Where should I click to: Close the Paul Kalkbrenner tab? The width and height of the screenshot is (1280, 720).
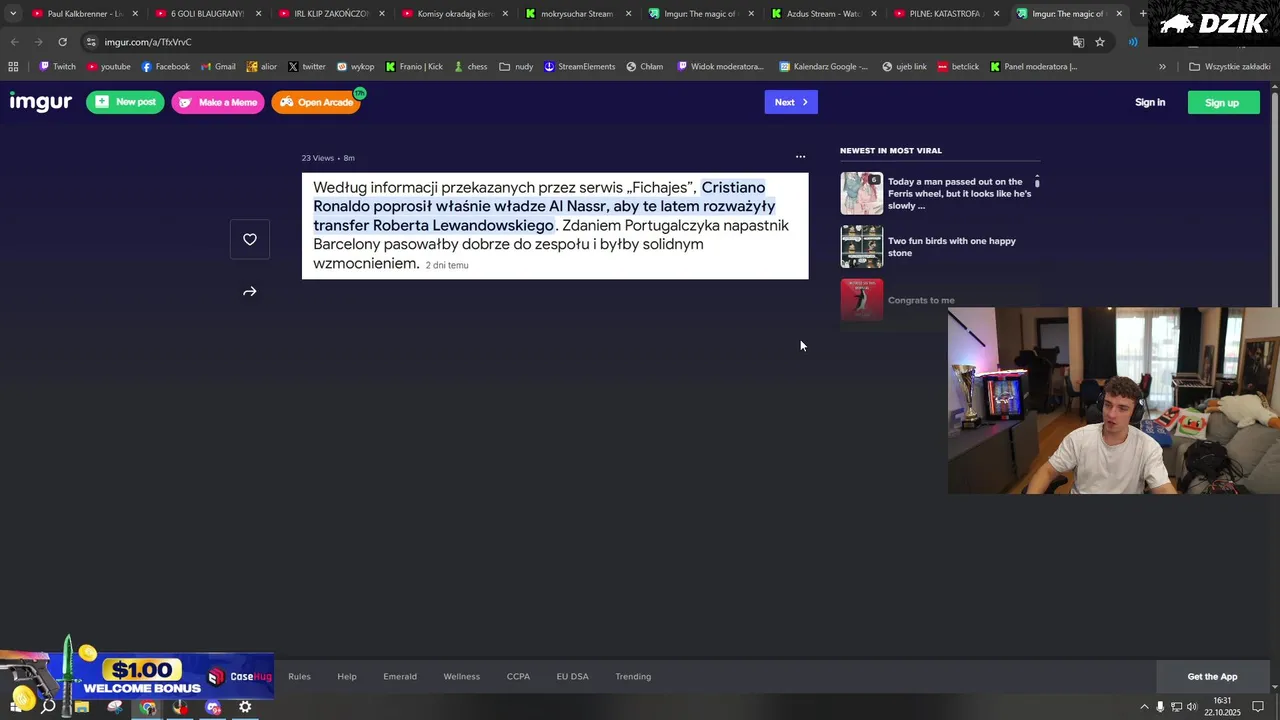pyautogui.click(x=135, y=14)
